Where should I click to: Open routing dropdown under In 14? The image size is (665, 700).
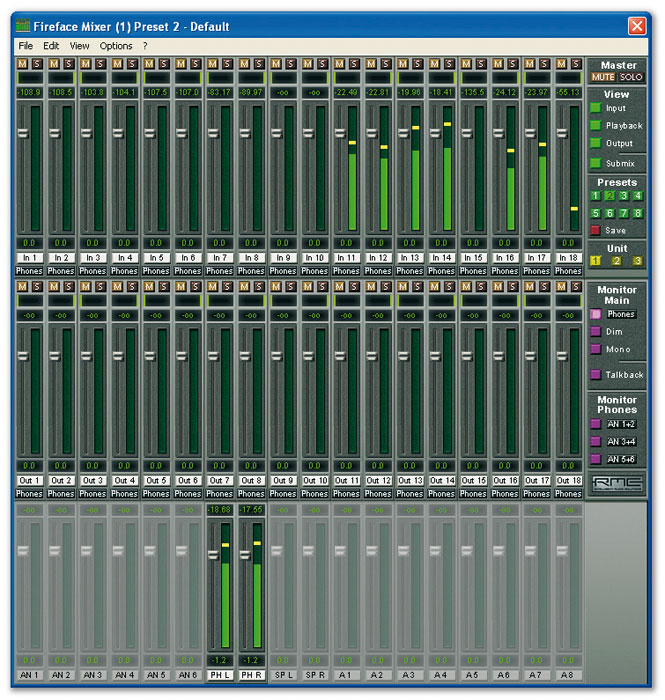[442, 270]
